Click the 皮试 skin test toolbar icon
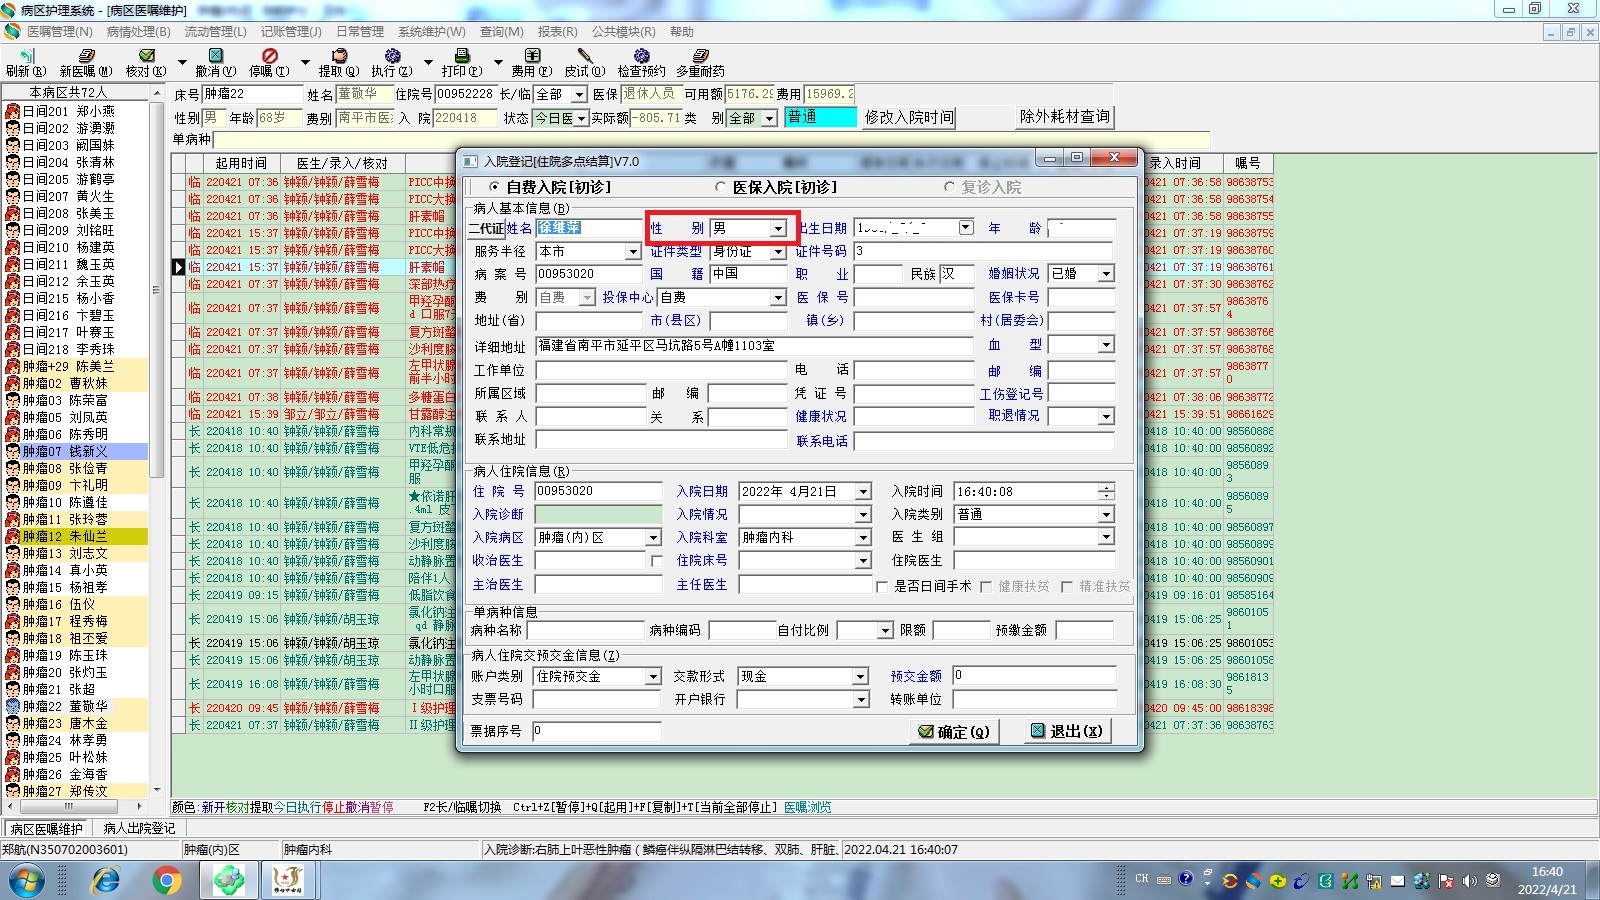1600x900 pixels. (x=585, y=62)
